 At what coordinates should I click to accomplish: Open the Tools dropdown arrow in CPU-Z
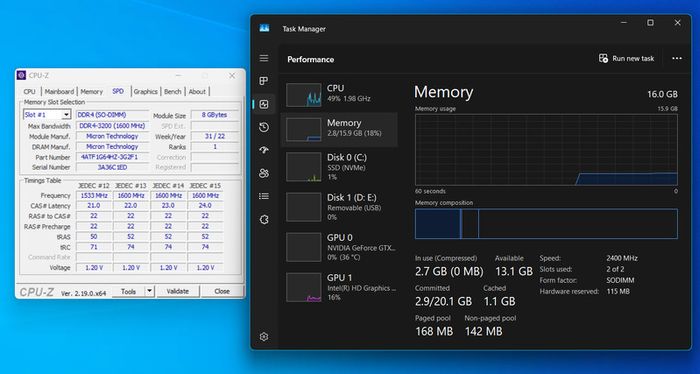click(x=150, y=291)
